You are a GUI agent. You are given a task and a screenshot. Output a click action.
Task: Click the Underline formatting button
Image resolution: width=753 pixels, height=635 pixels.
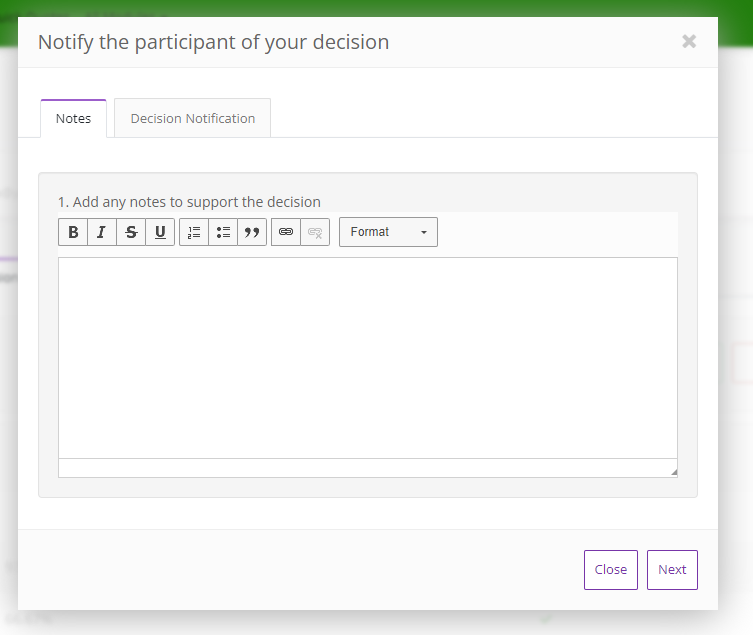tap(160, 232)
